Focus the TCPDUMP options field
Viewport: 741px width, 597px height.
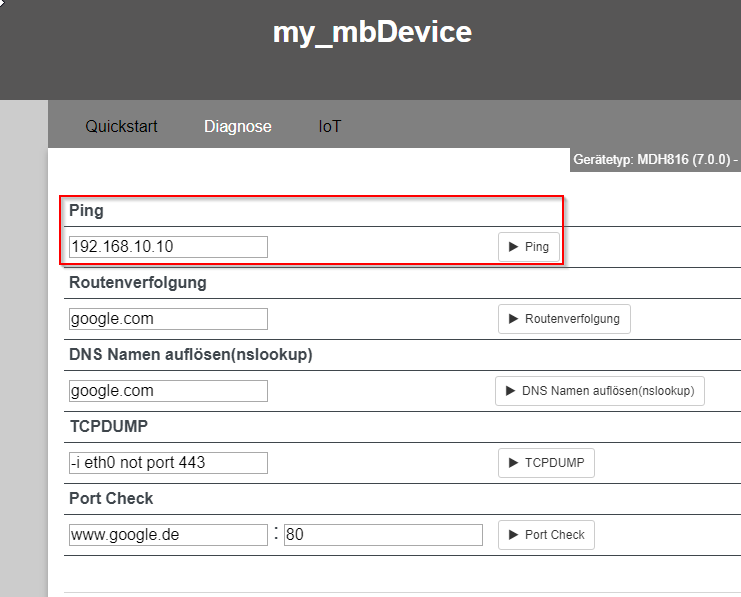168,463
